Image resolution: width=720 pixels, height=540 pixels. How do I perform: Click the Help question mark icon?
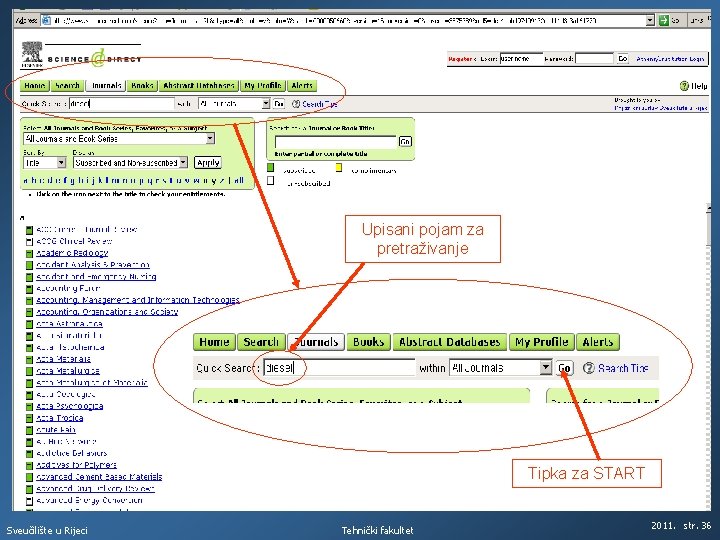coord(684,86)
